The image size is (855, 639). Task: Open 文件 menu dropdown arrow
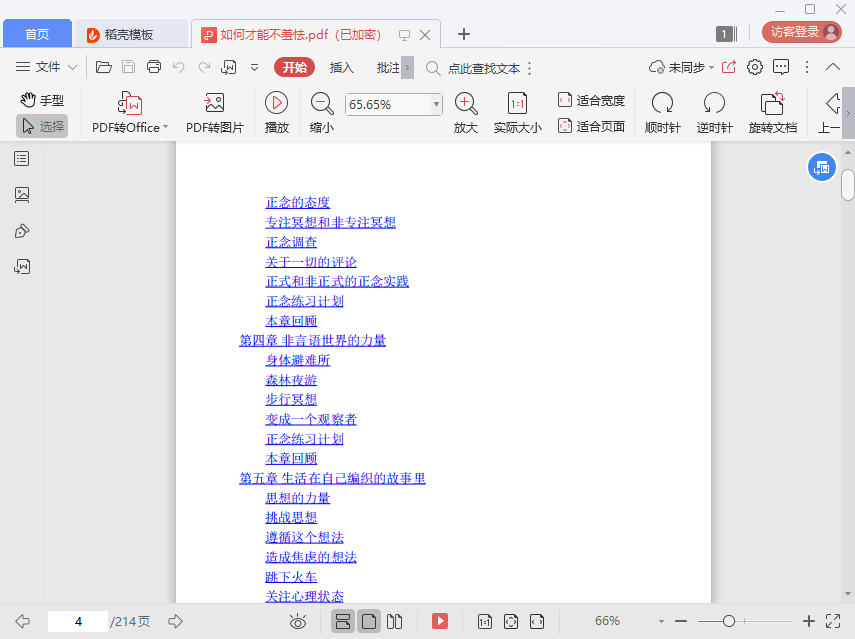(72, 67)
